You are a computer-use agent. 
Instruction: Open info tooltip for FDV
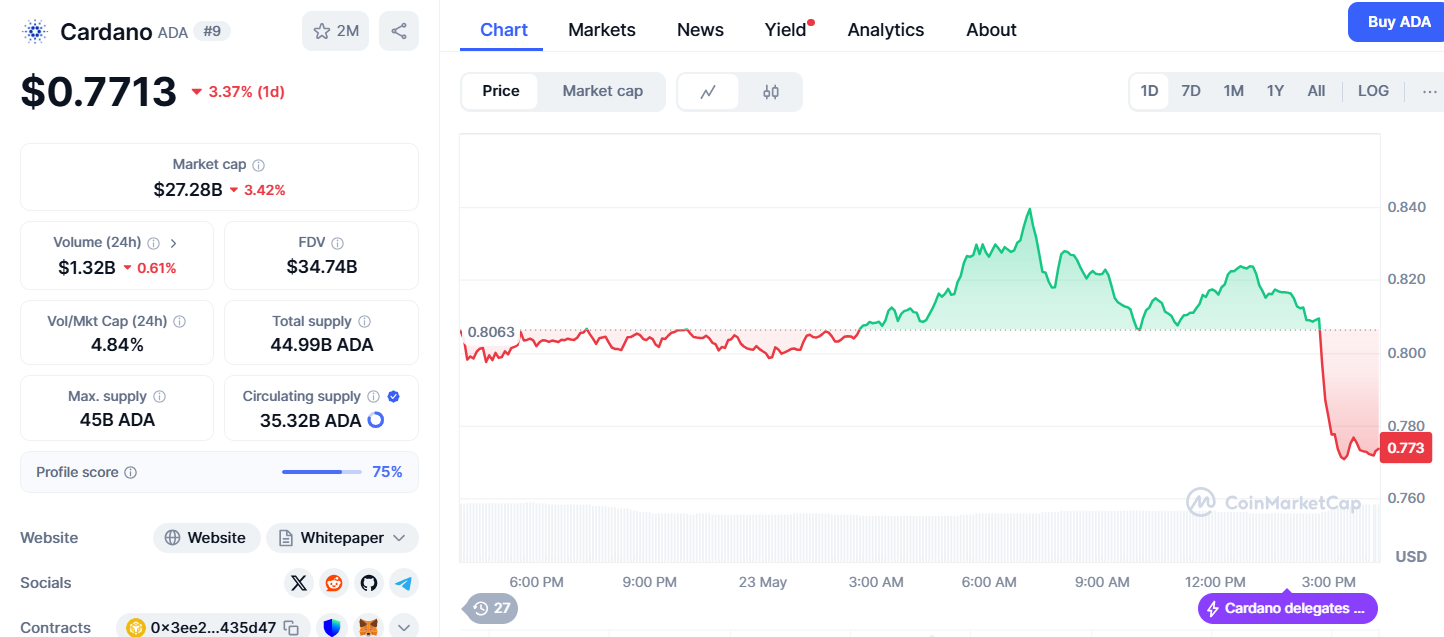click(338, 243)
